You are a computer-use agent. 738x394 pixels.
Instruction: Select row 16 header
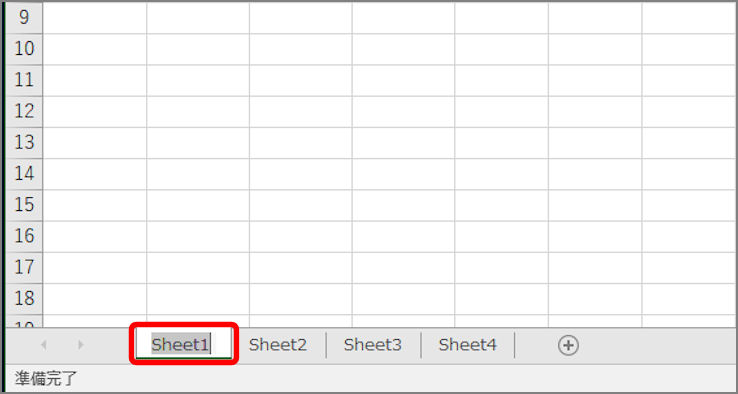pyautogui.click(x=24, y=236)
